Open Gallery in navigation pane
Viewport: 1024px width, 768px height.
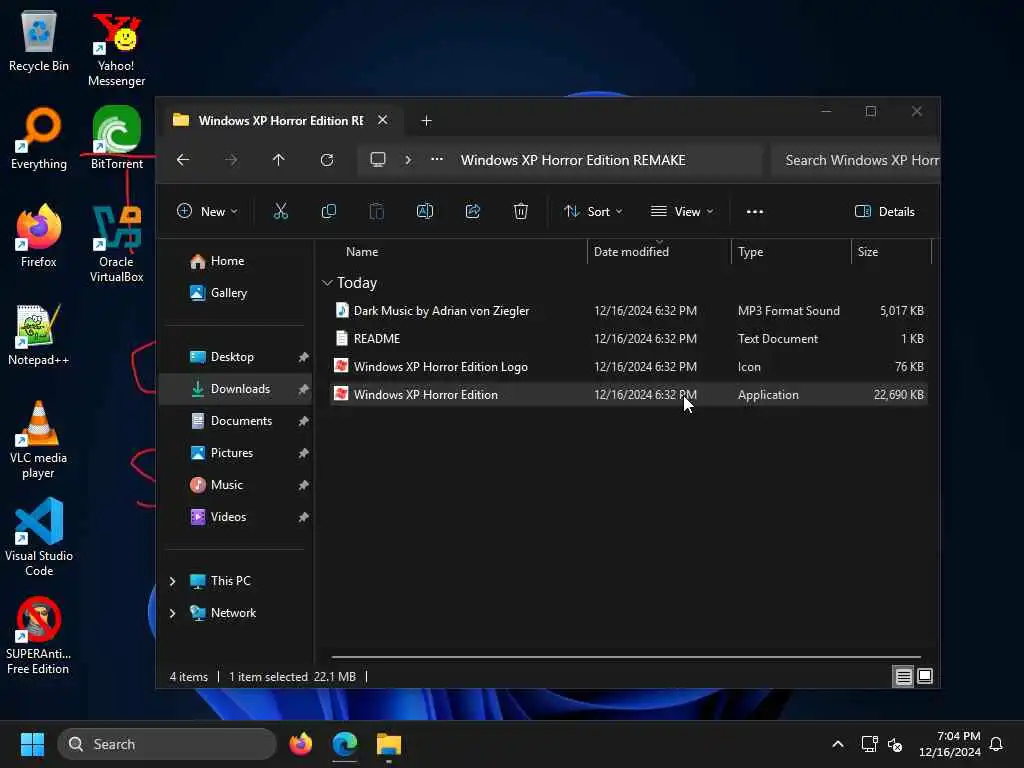coord(236,293)
